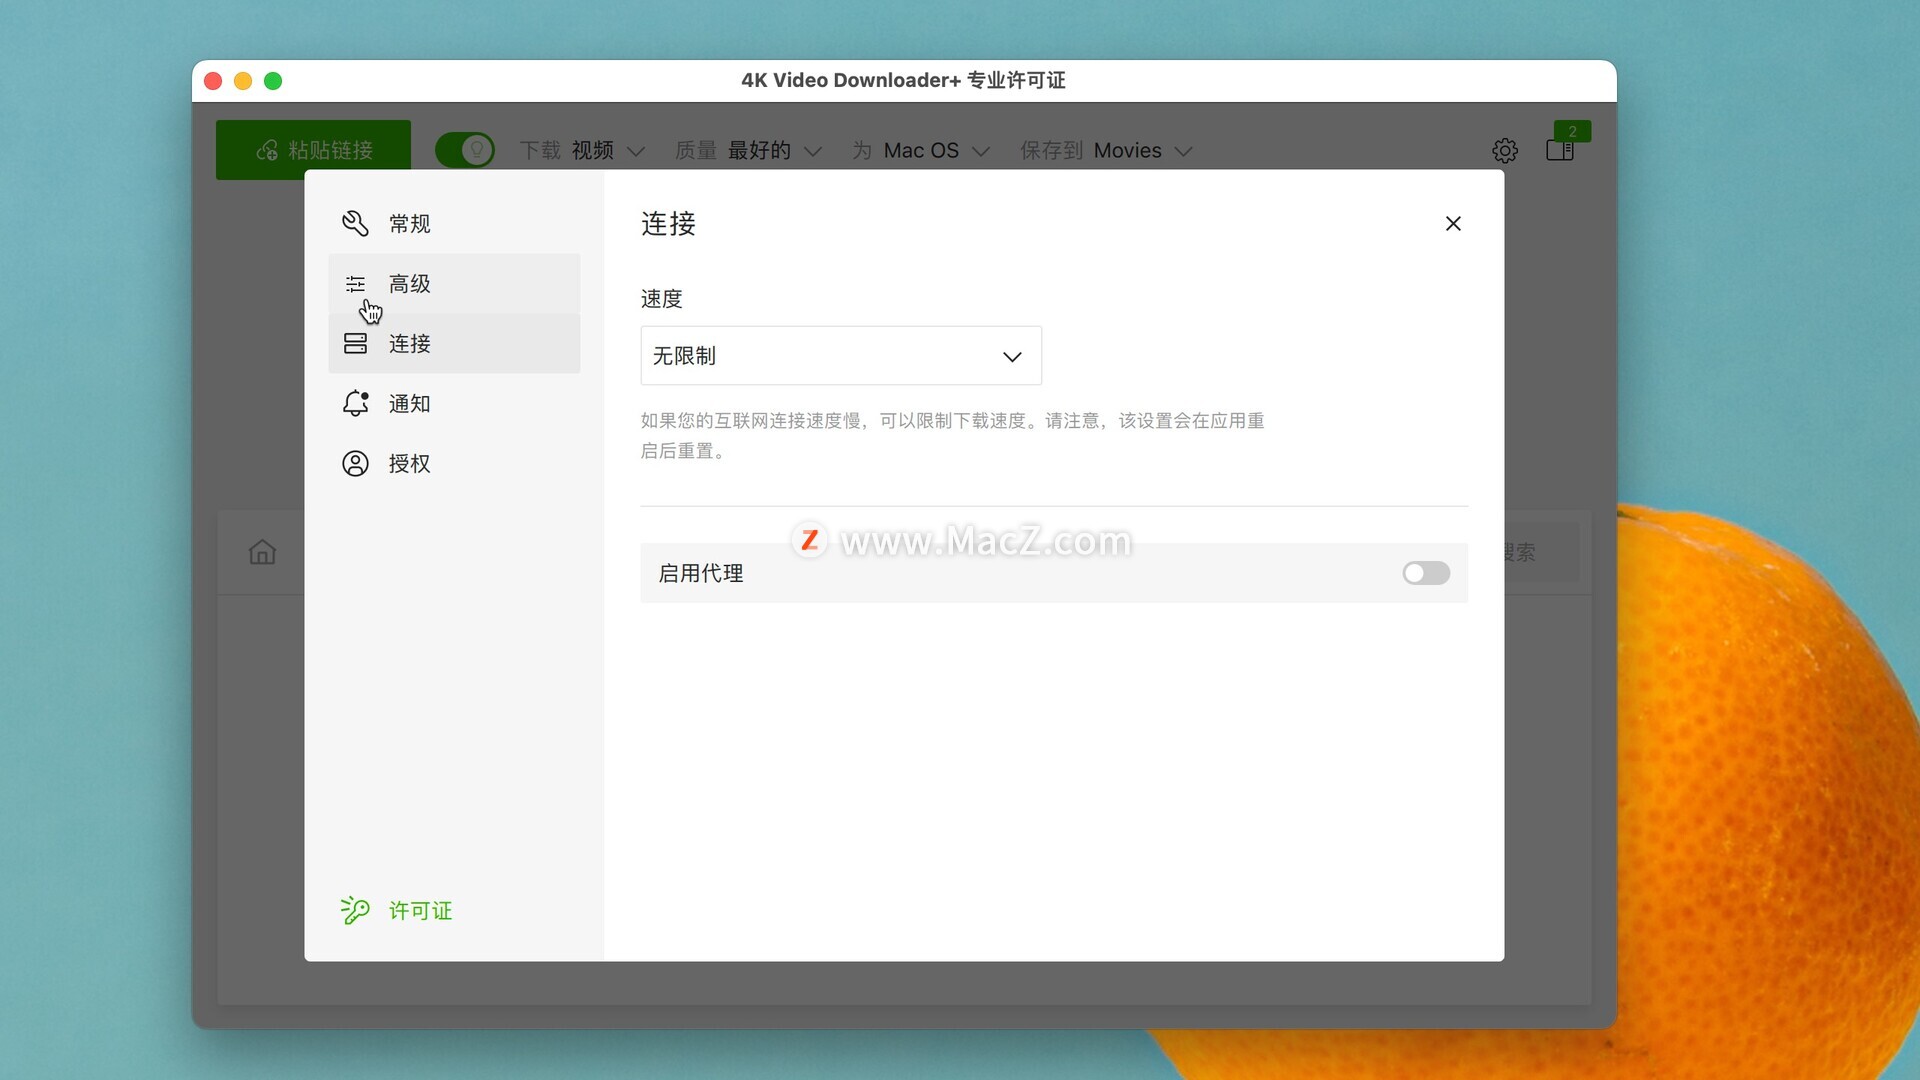Click the key icon beside 许可证
Image resolution: width=1920 pixels, height=1080 pixels.
coord(355,910)
